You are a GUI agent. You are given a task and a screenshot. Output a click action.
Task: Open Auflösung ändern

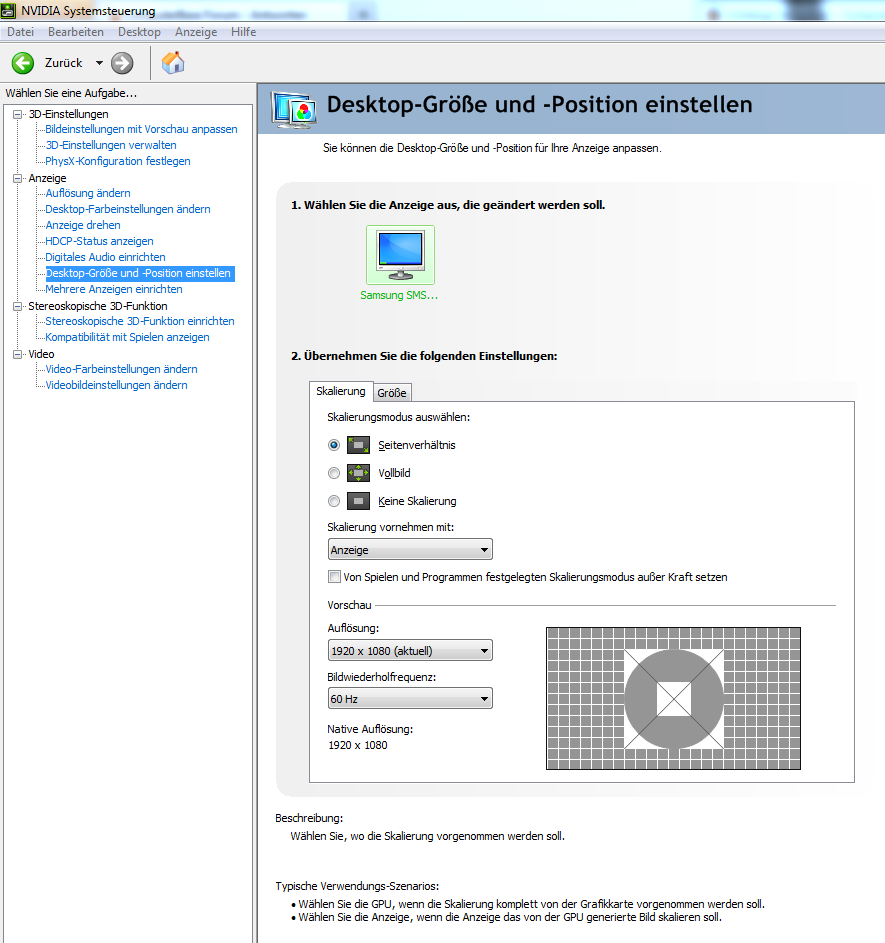tap(88, 193)
